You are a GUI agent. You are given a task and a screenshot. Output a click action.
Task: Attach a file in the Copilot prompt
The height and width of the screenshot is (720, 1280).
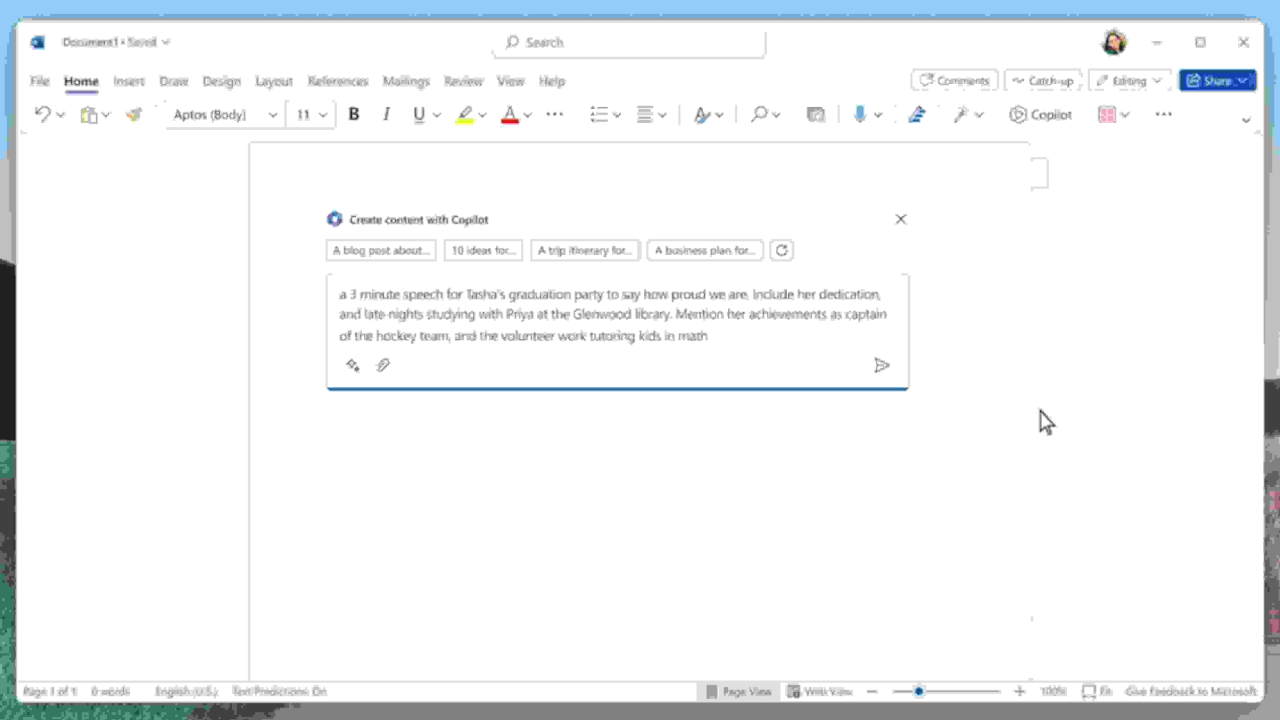click(383, 365)
